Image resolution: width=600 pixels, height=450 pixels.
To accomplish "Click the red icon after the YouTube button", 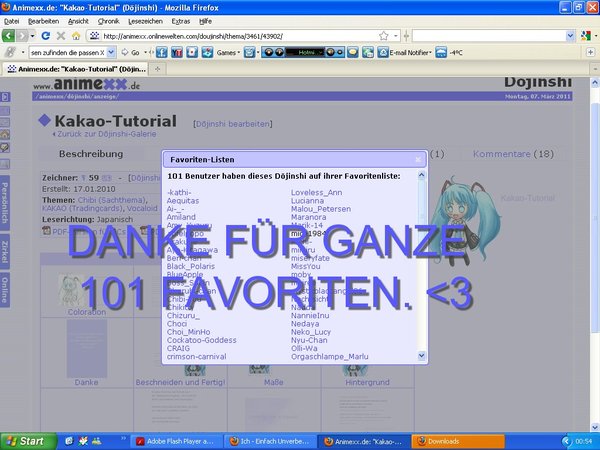I will (x=192, y=52).
